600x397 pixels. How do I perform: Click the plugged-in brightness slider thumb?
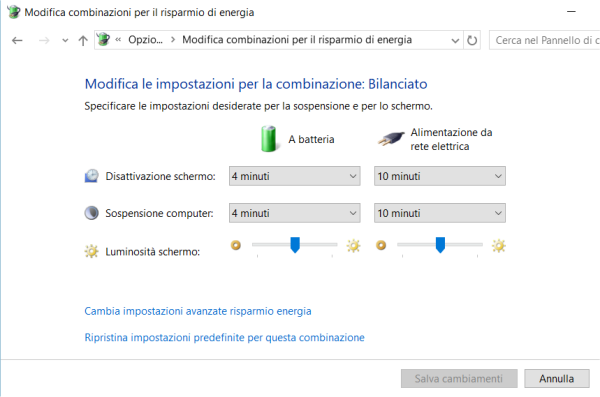click(440, 245)
